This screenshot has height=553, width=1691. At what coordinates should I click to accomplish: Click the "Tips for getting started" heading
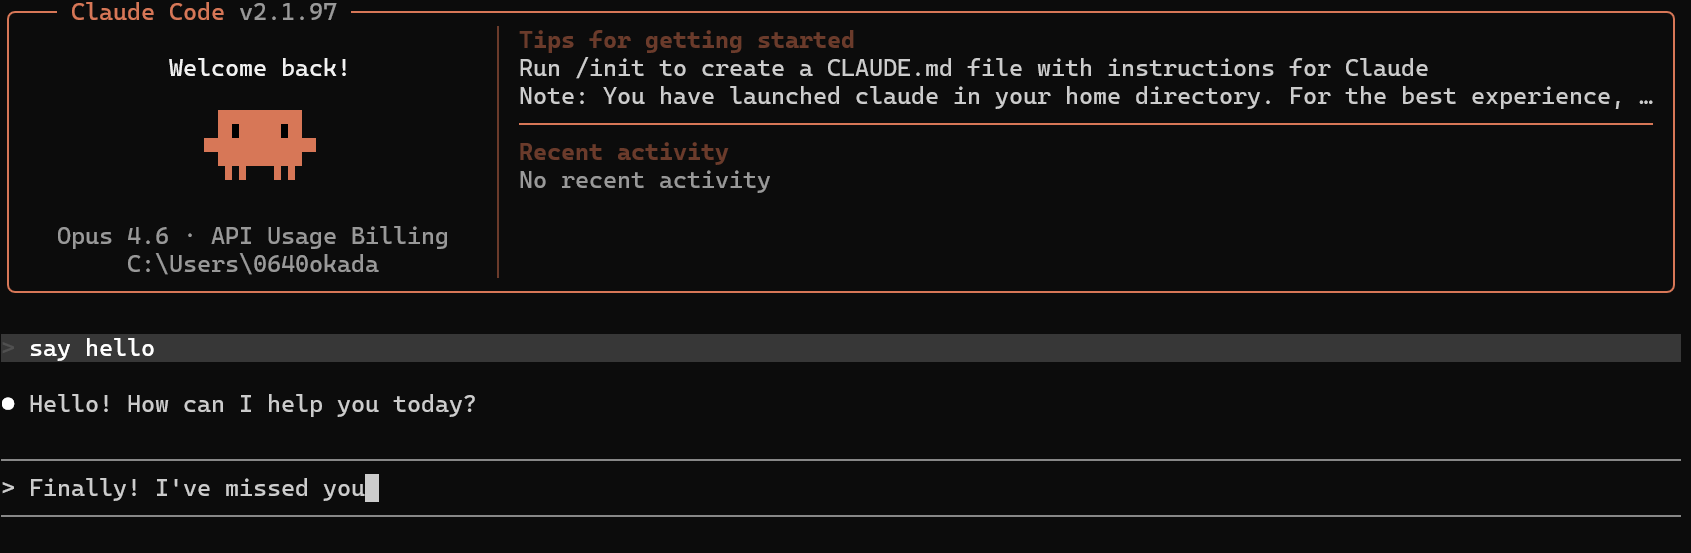click(686, 40)
